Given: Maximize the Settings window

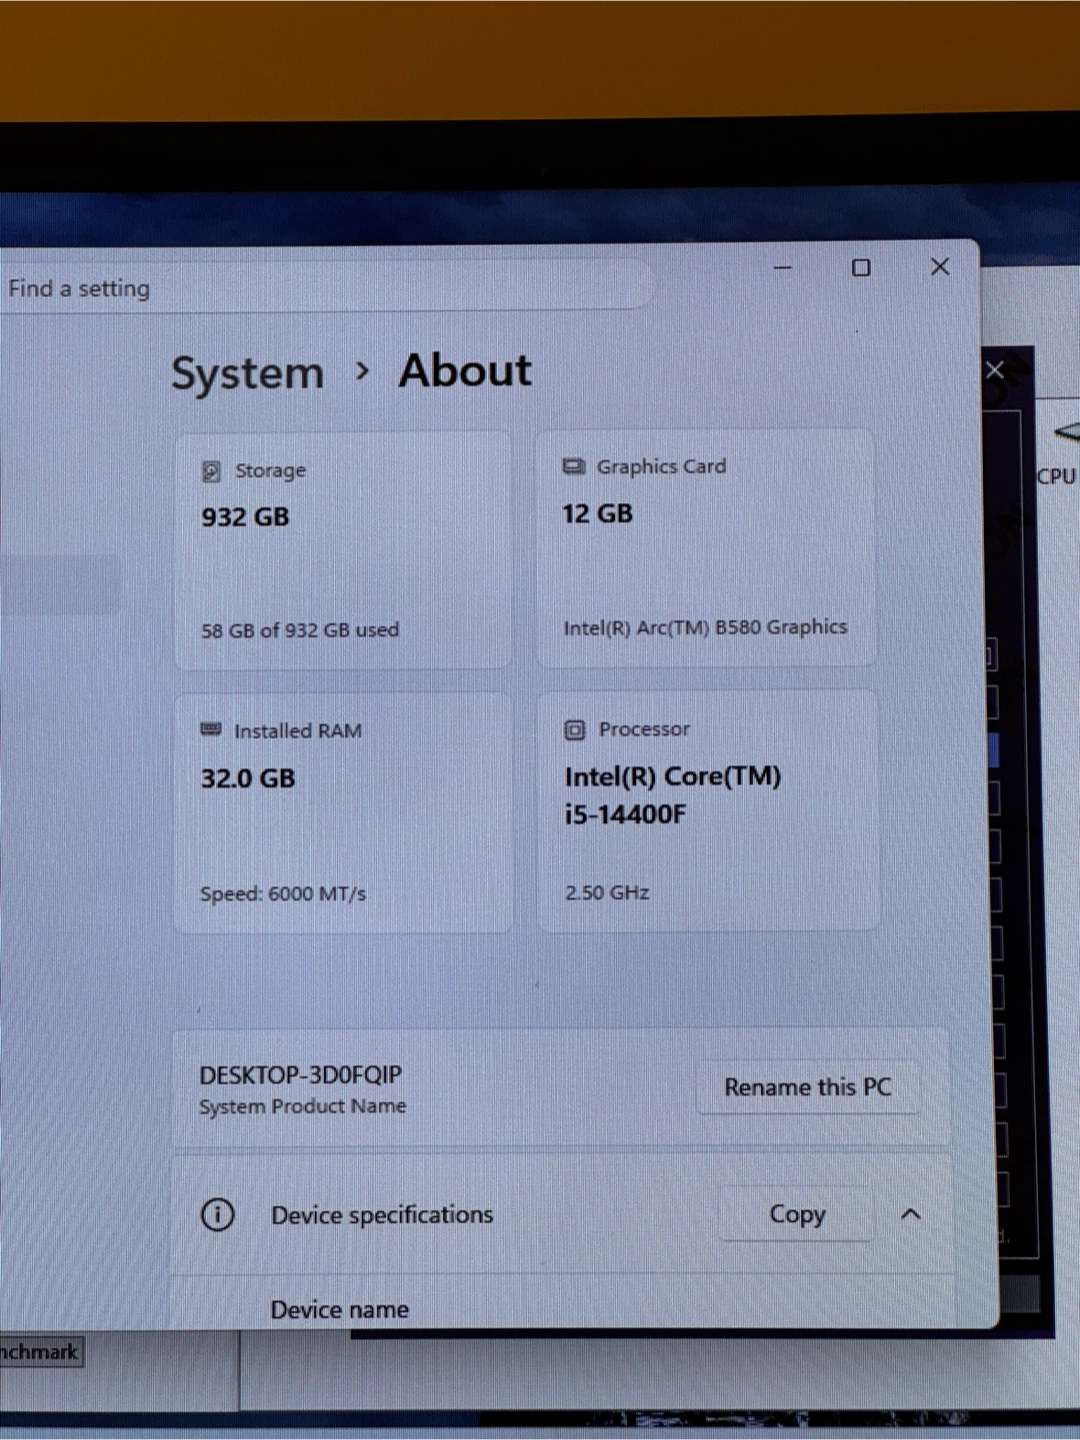Looking at the screenshot, I should point(861,268).
